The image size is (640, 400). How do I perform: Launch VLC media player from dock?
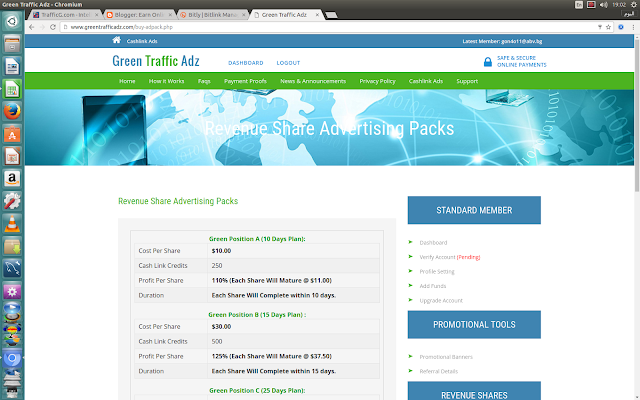point(12,224)
